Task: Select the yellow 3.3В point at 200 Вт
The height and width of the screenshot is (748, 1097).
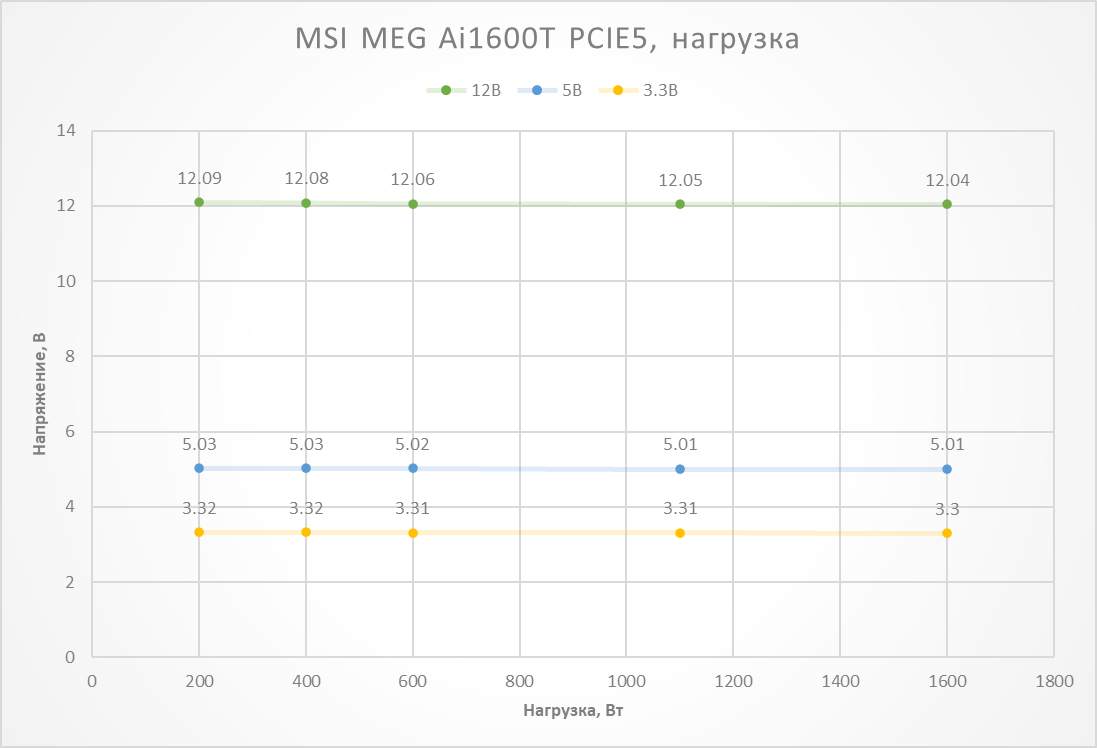Action: coord(199,532)
